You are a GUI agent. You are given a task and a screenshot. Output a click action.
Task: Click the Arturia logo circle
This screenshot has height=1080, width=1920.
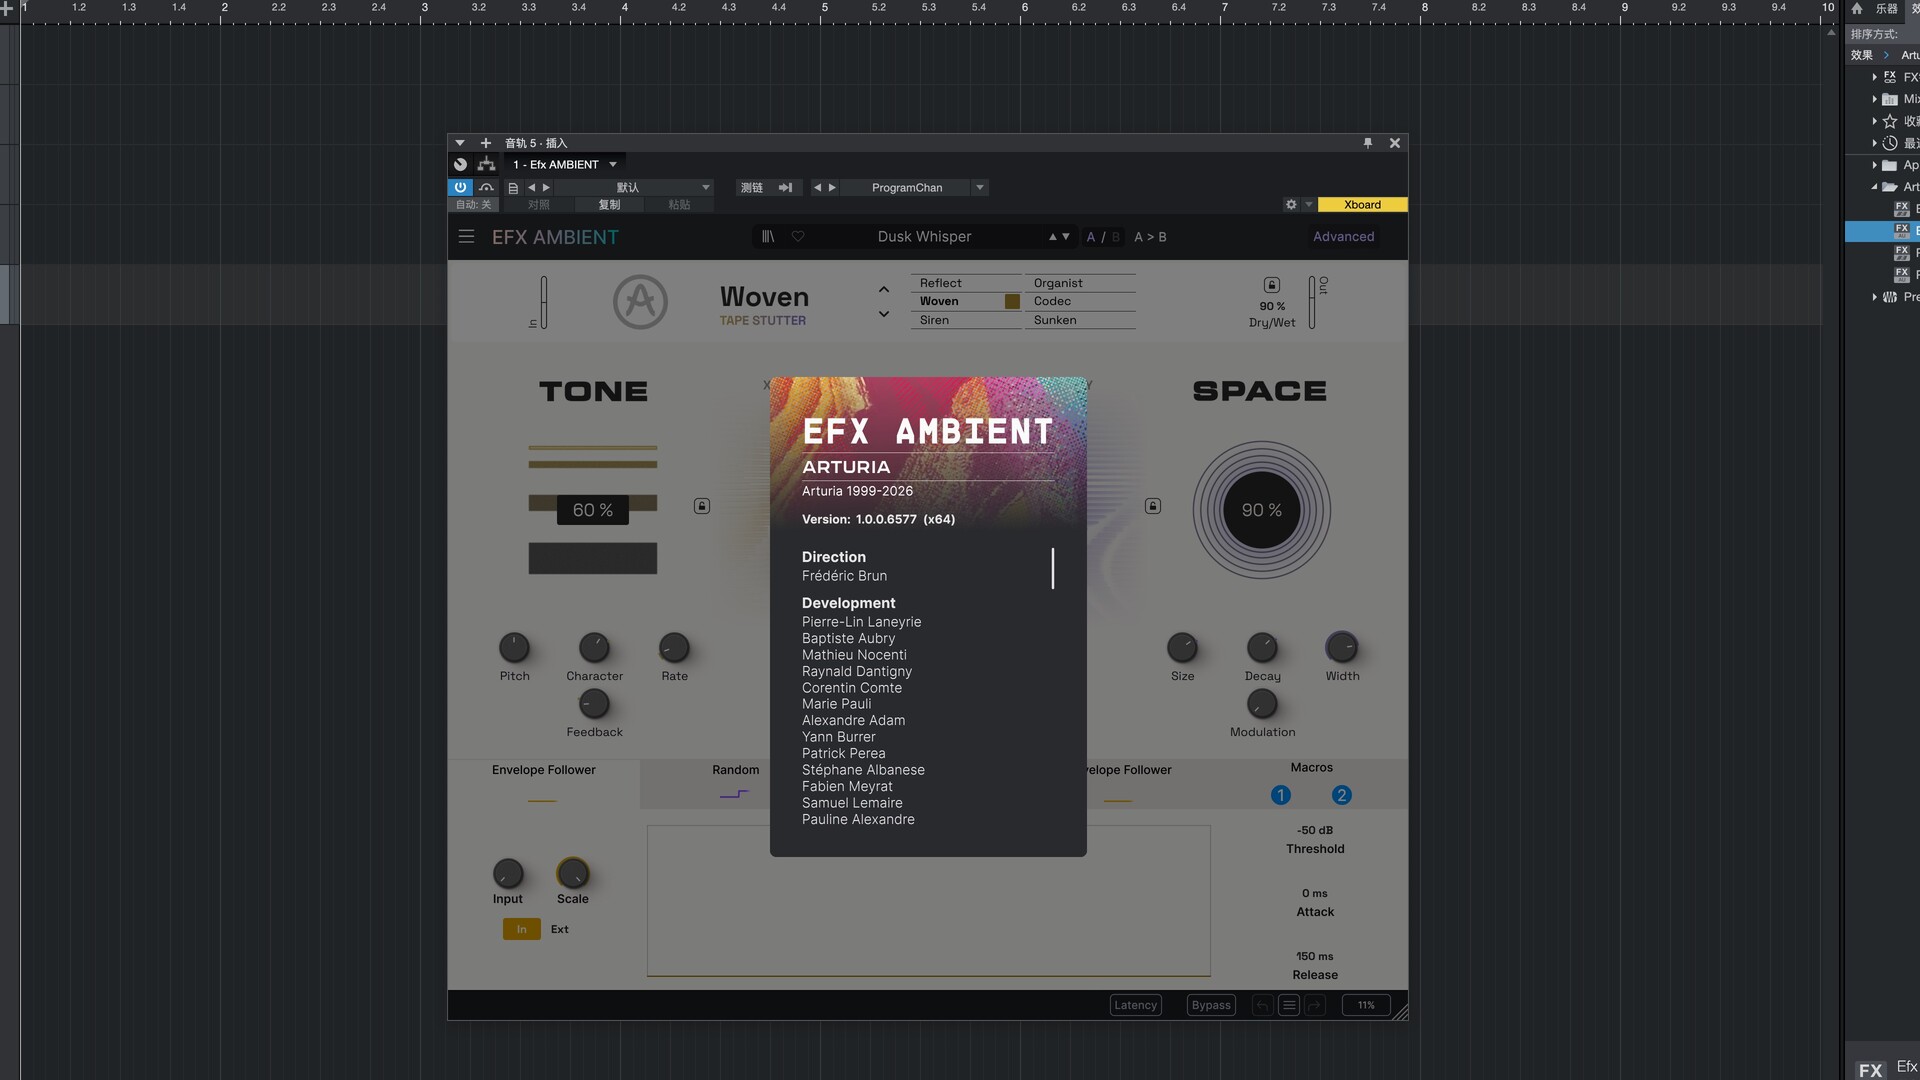640,302
